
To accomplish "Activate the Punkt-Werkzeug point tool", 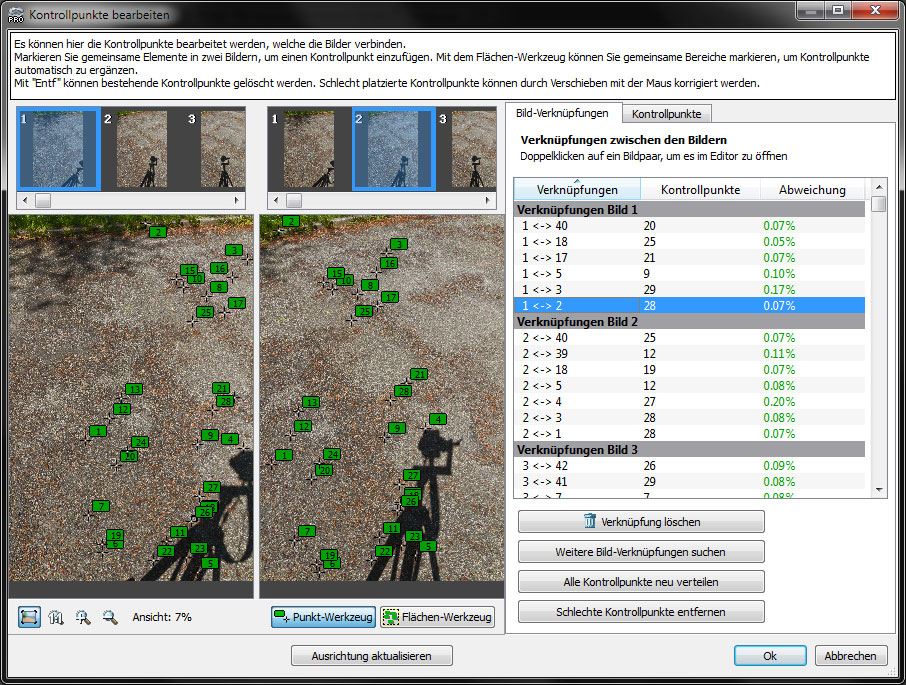I will 324,617.
